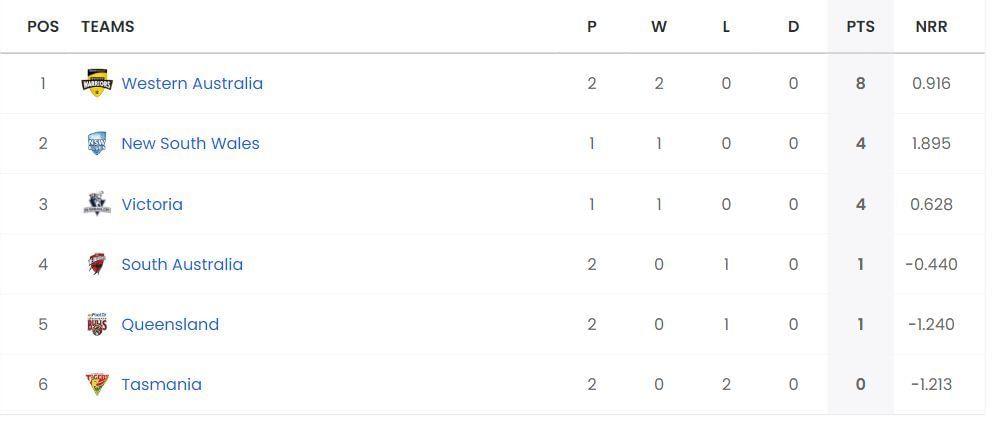Image resolution: width=992 pixels, height=423 pixels.
Task: Click the POS column header
Action: coord(43,27)
